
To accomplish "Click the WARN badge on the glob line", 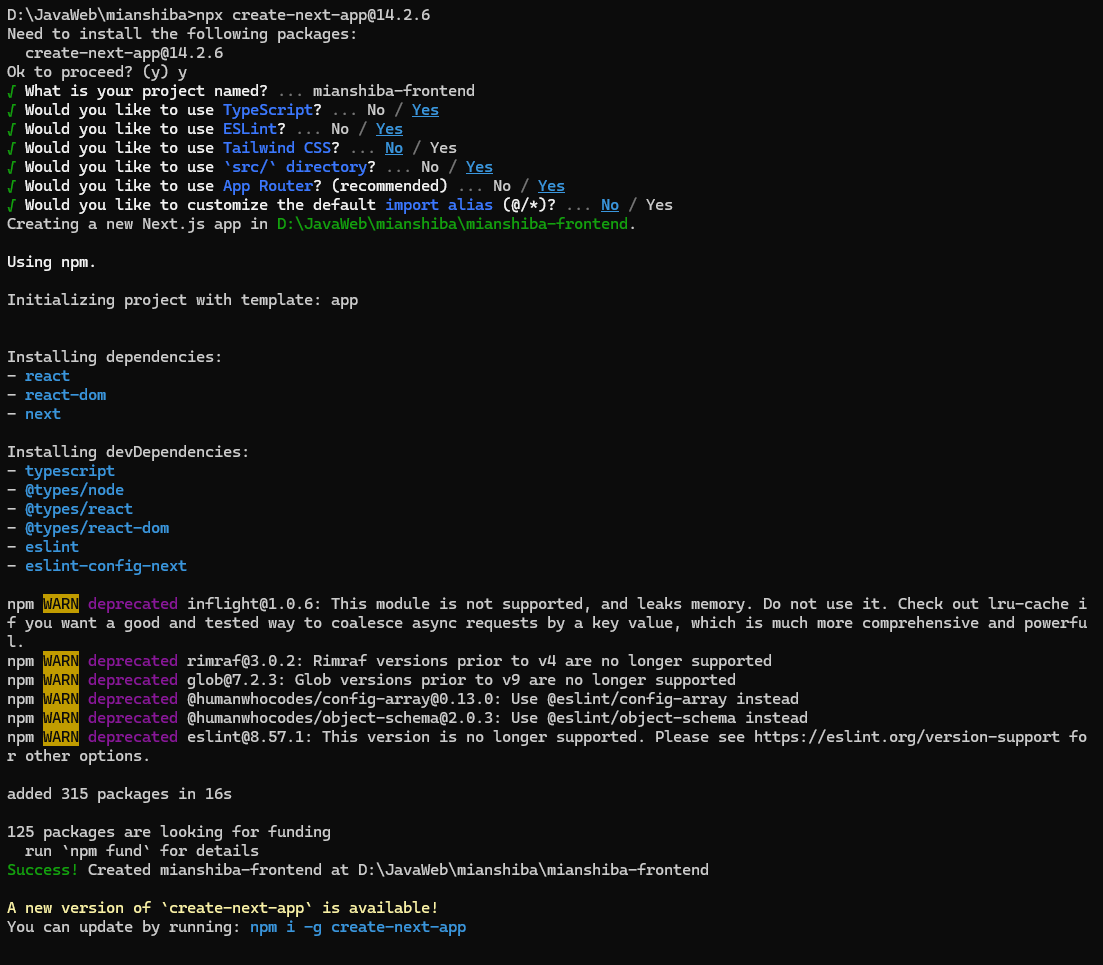I will coord(60,679).
